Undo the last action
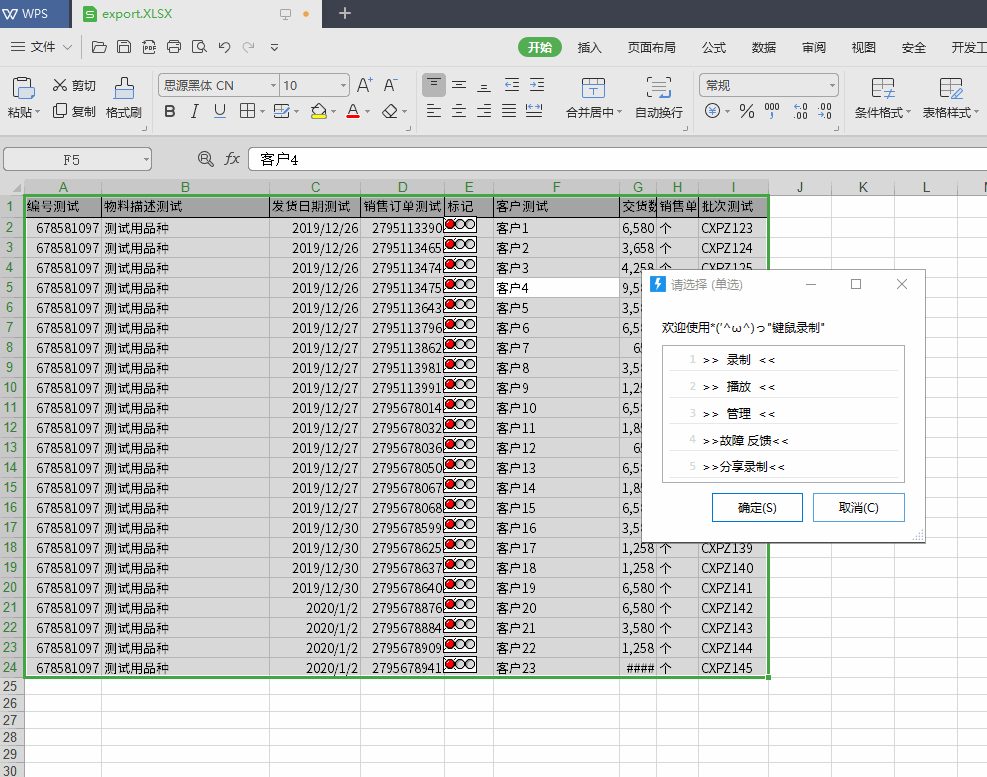Viewport: 987px width, 777px height. tap(224, 47)
